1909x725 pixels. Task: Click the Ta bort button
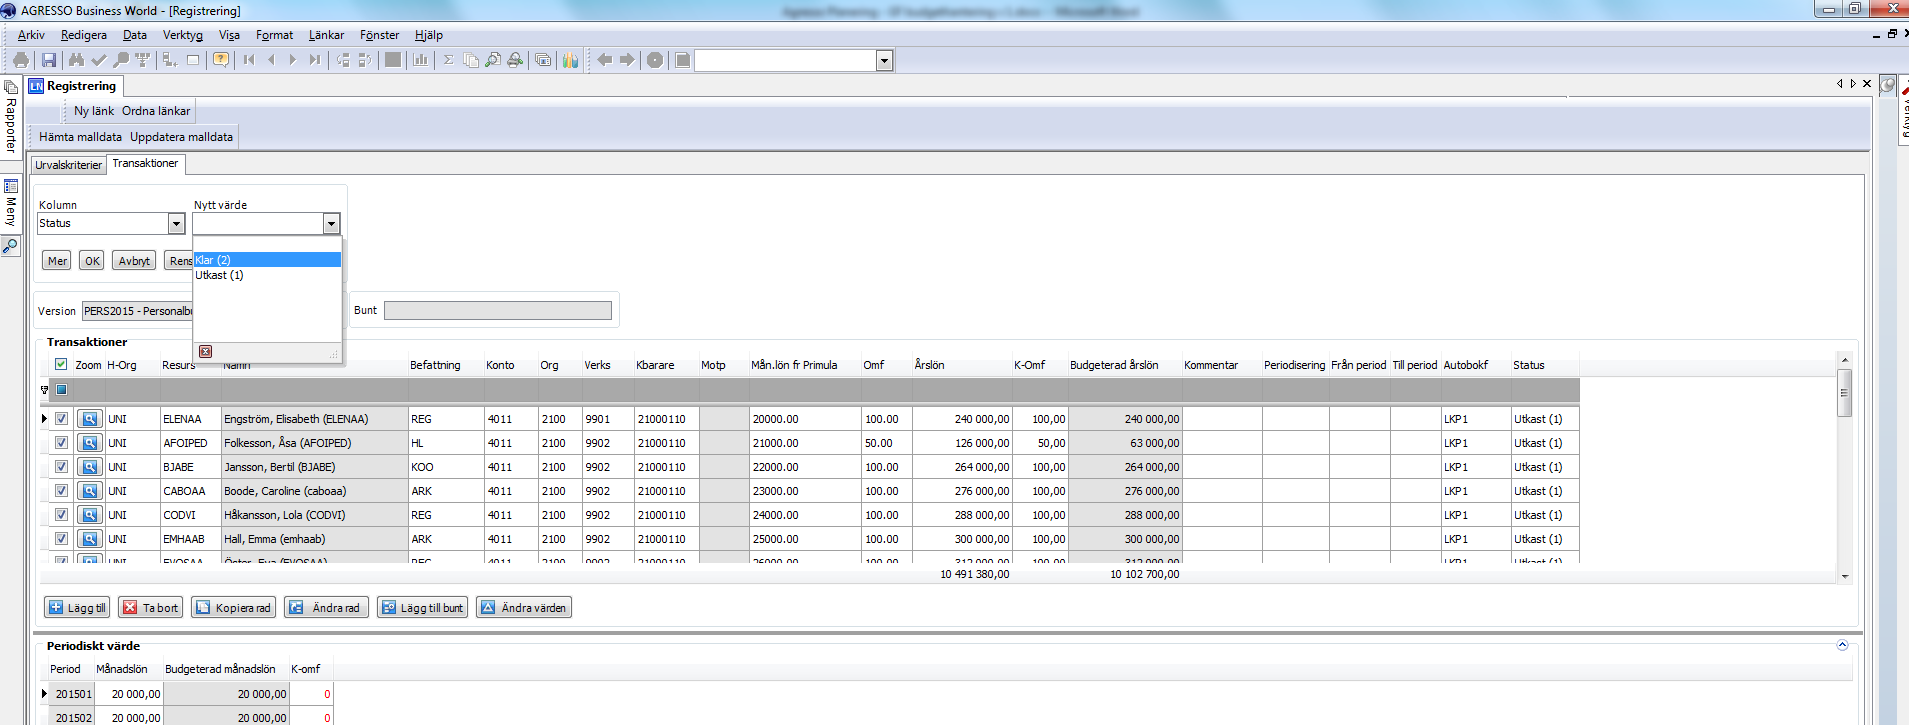coord(151,608)
